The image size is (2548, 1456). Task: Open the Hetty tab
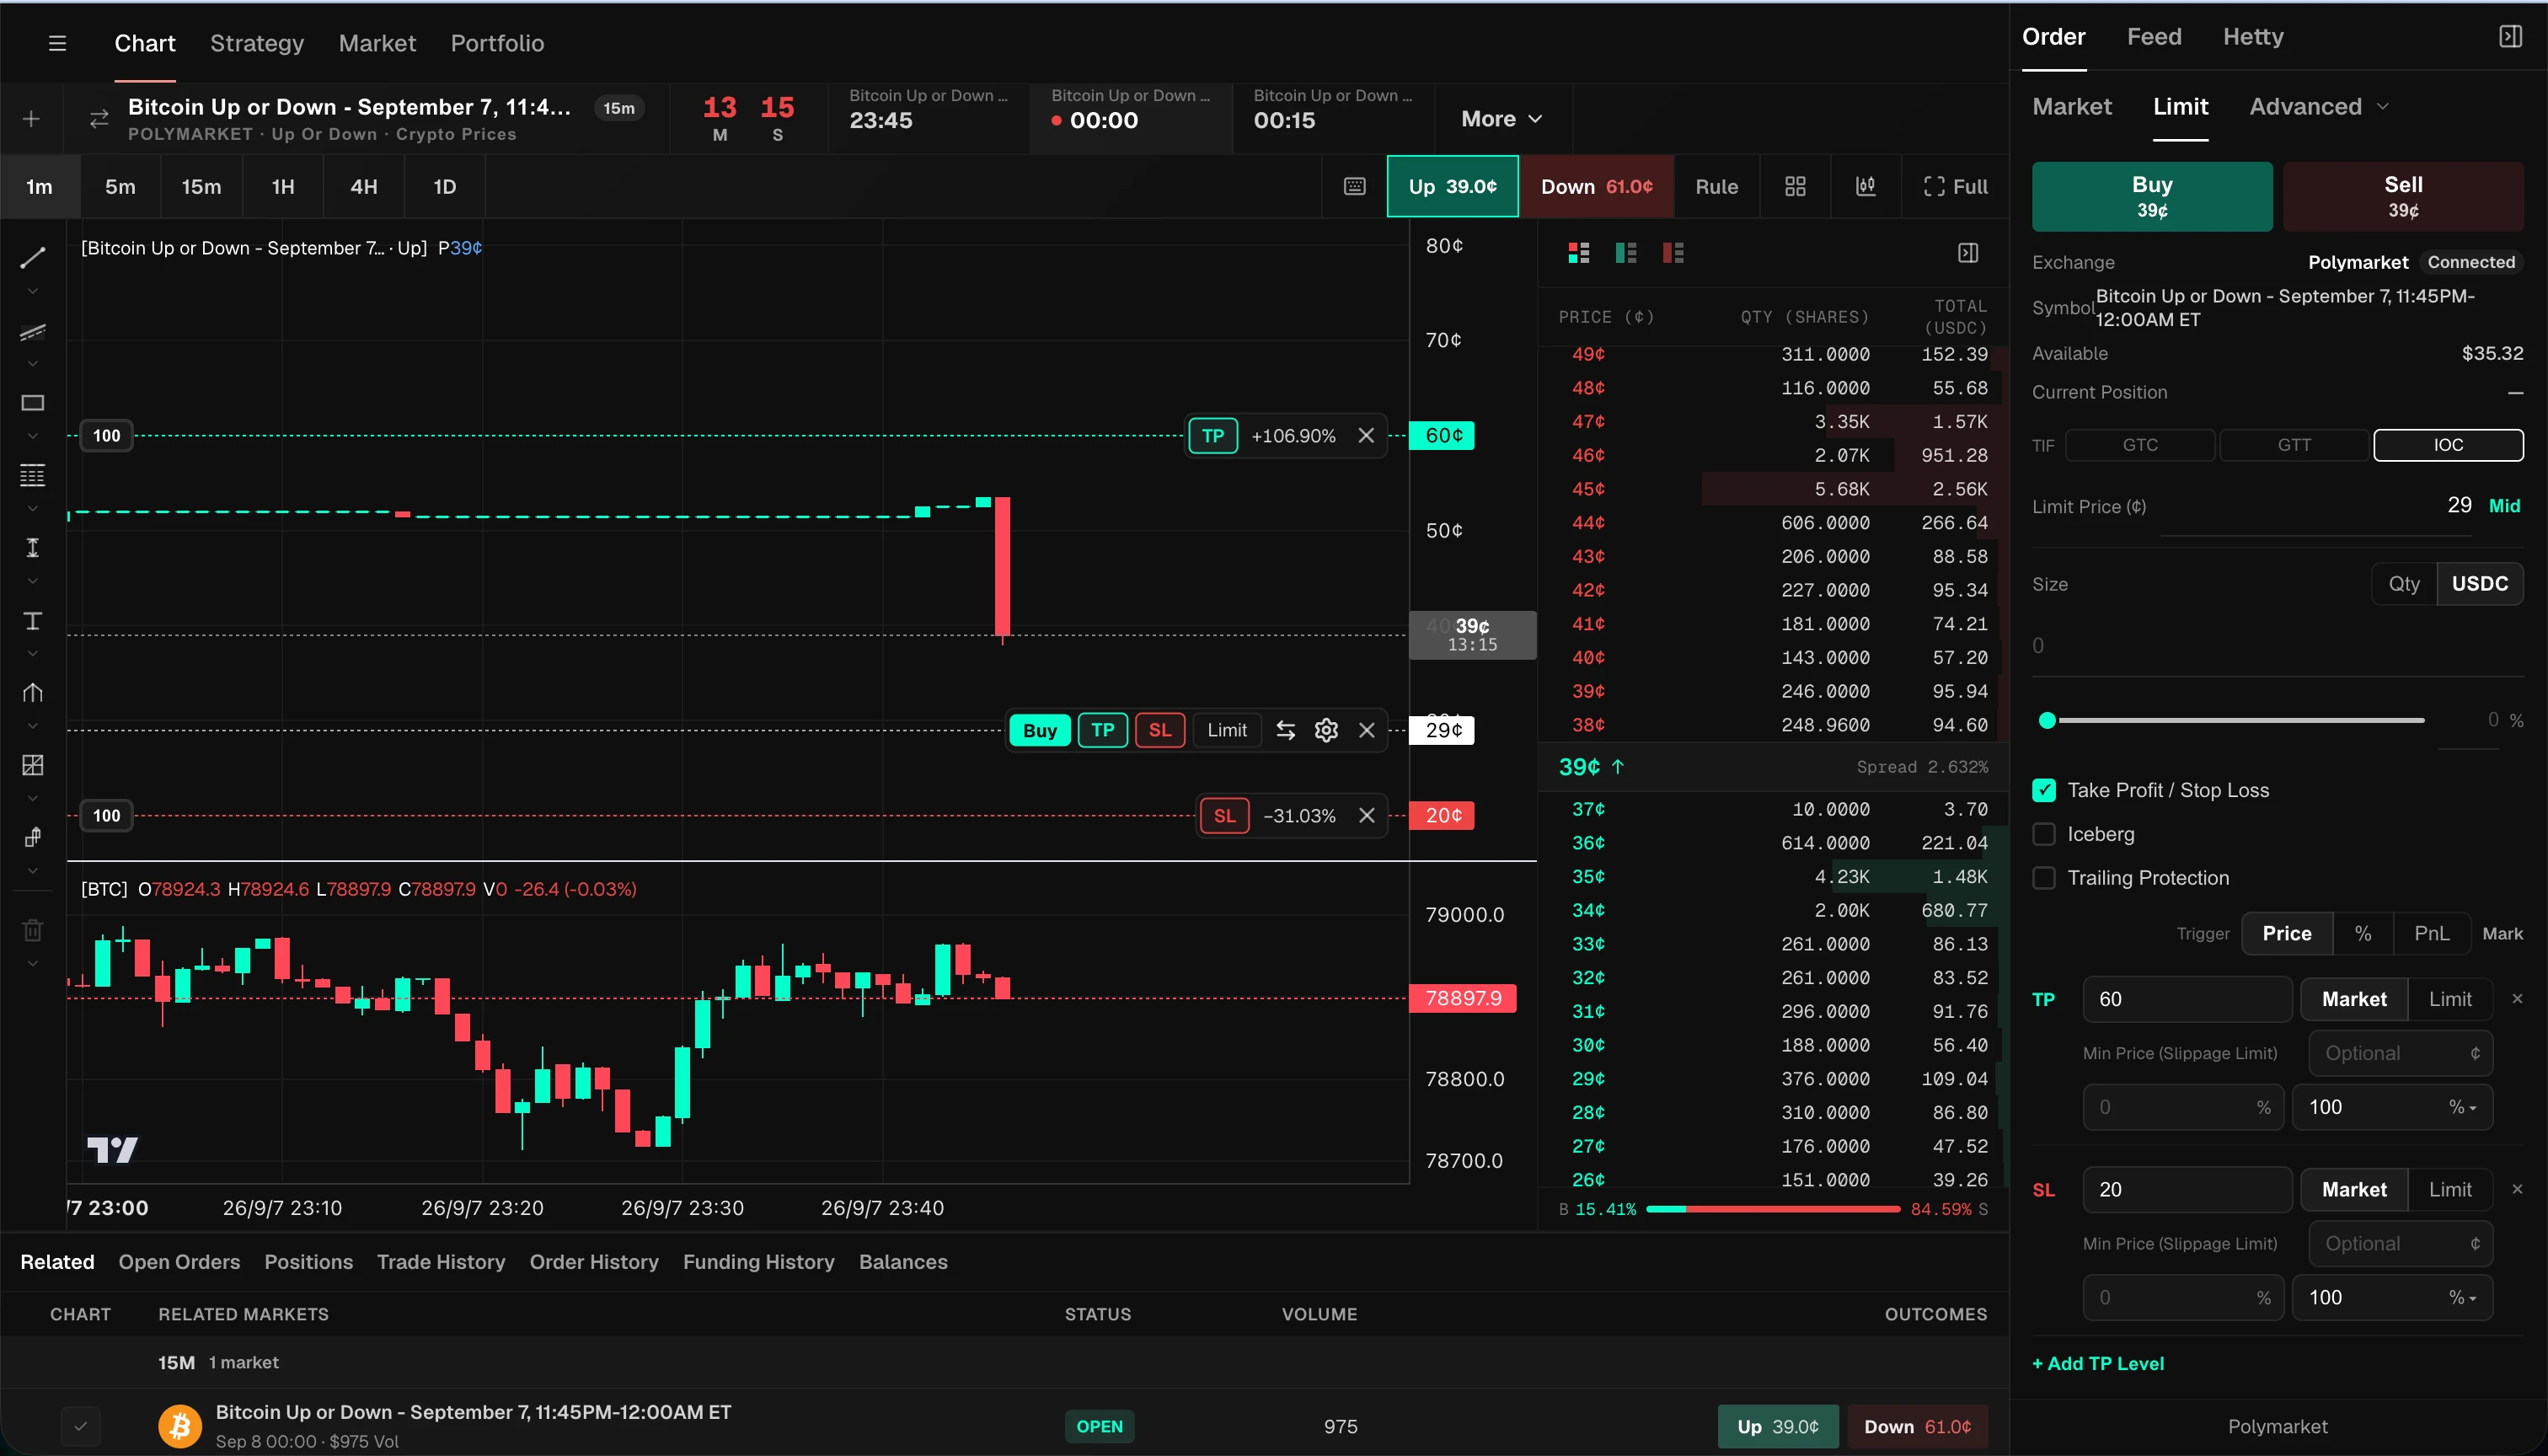click(2252, 37)
